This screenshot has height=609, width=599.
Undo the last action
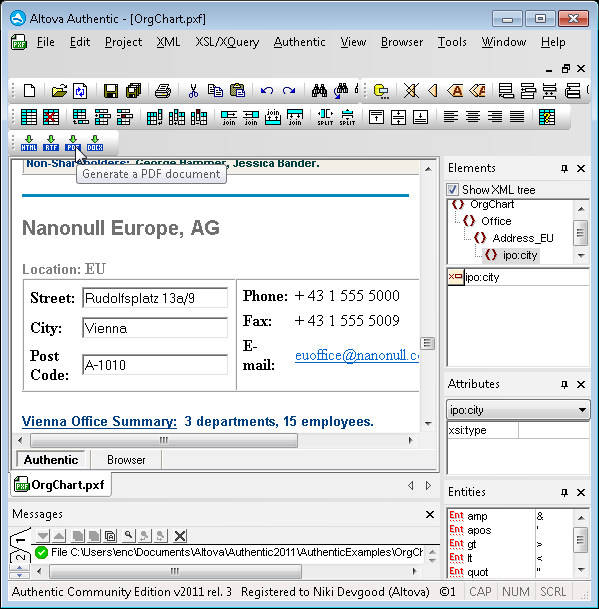(267, 91)
